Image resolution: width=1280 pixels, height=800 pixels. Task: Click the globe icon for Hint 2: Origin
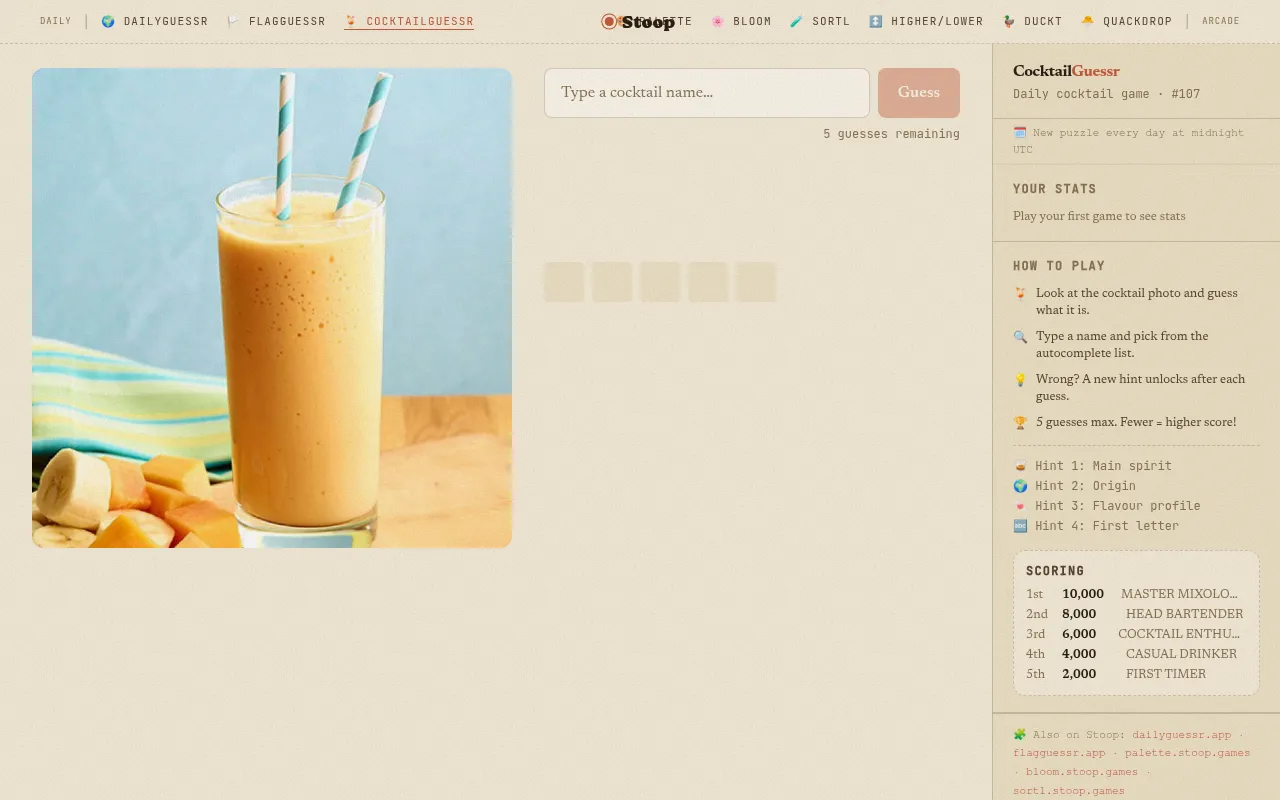(x=1020, y=486)
